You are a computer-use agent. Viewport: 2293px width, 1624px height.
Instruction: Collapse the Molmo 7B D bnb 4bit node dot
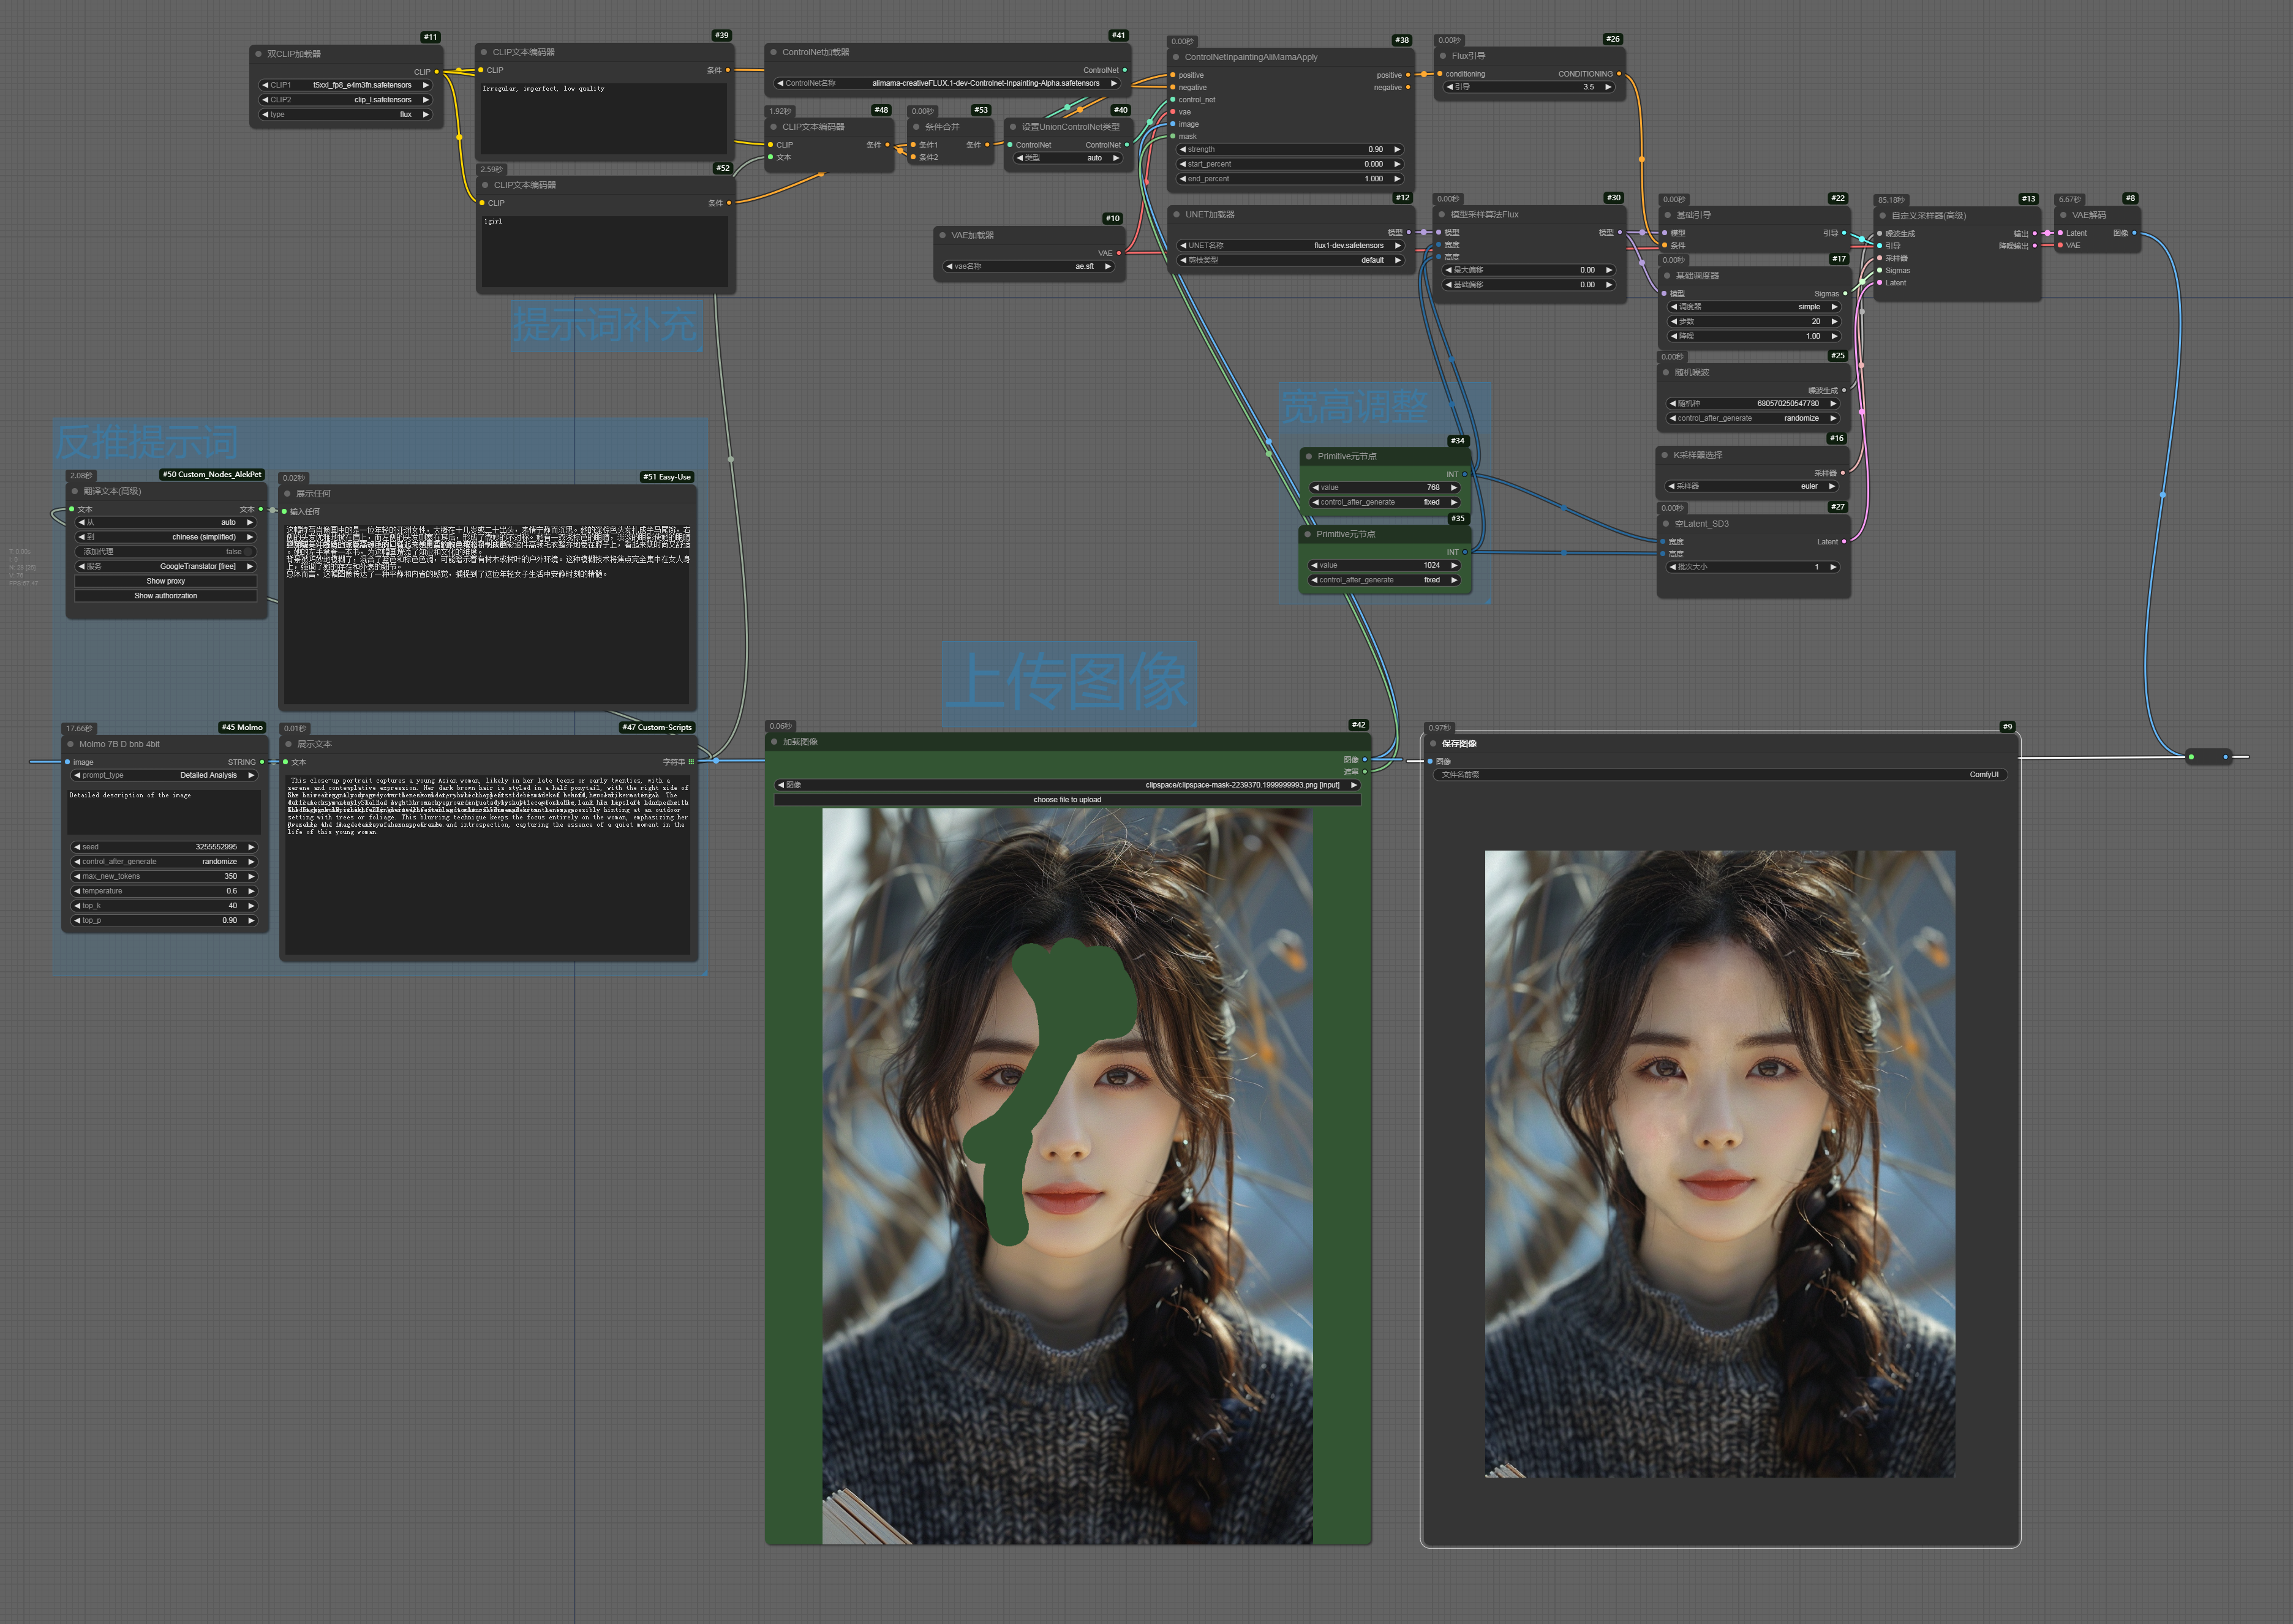coord(71,744)
